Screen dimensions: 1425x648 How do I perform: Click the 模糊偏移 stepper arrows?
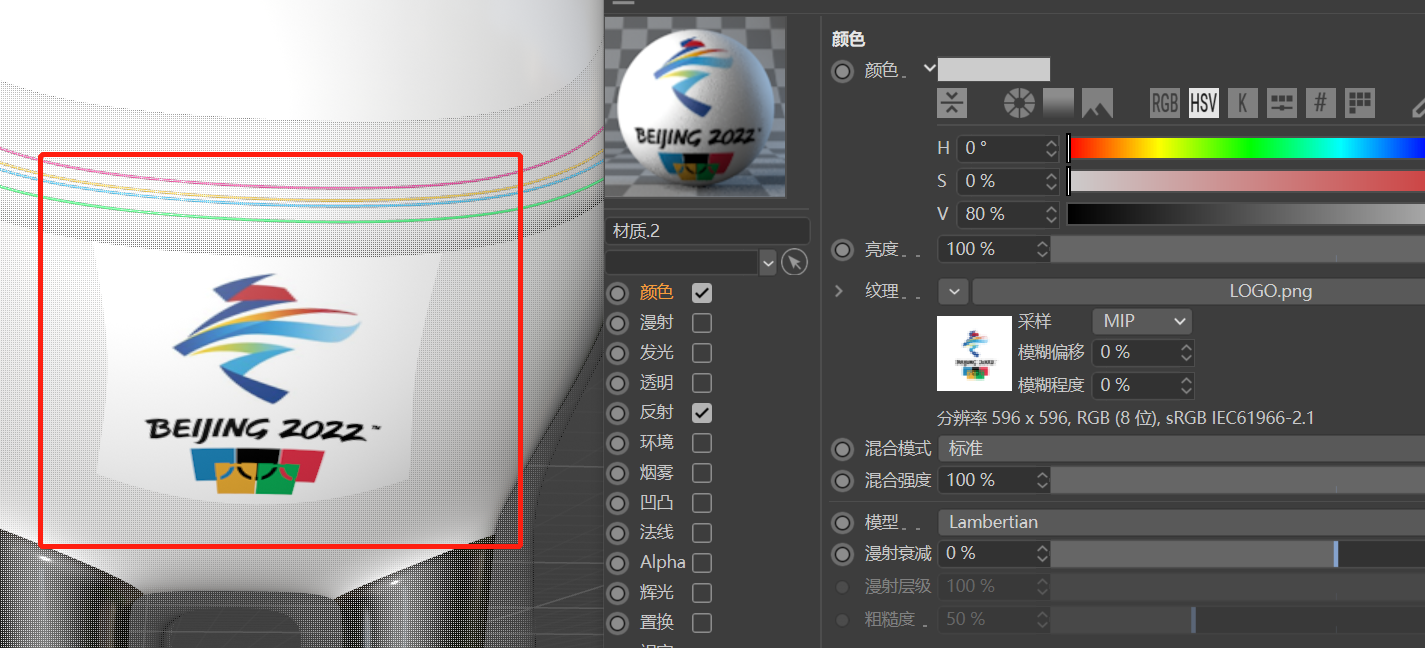1186,352
